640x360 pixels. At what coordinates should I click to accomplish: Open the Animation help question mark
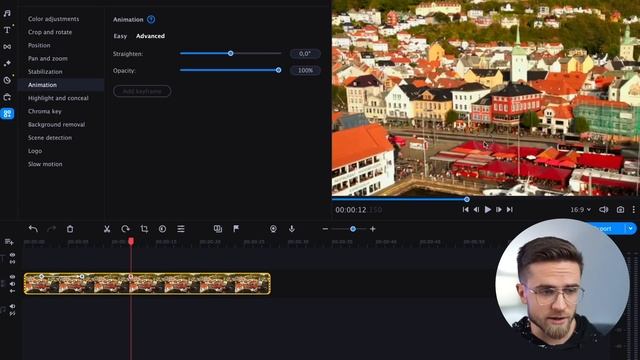point(151,19)
